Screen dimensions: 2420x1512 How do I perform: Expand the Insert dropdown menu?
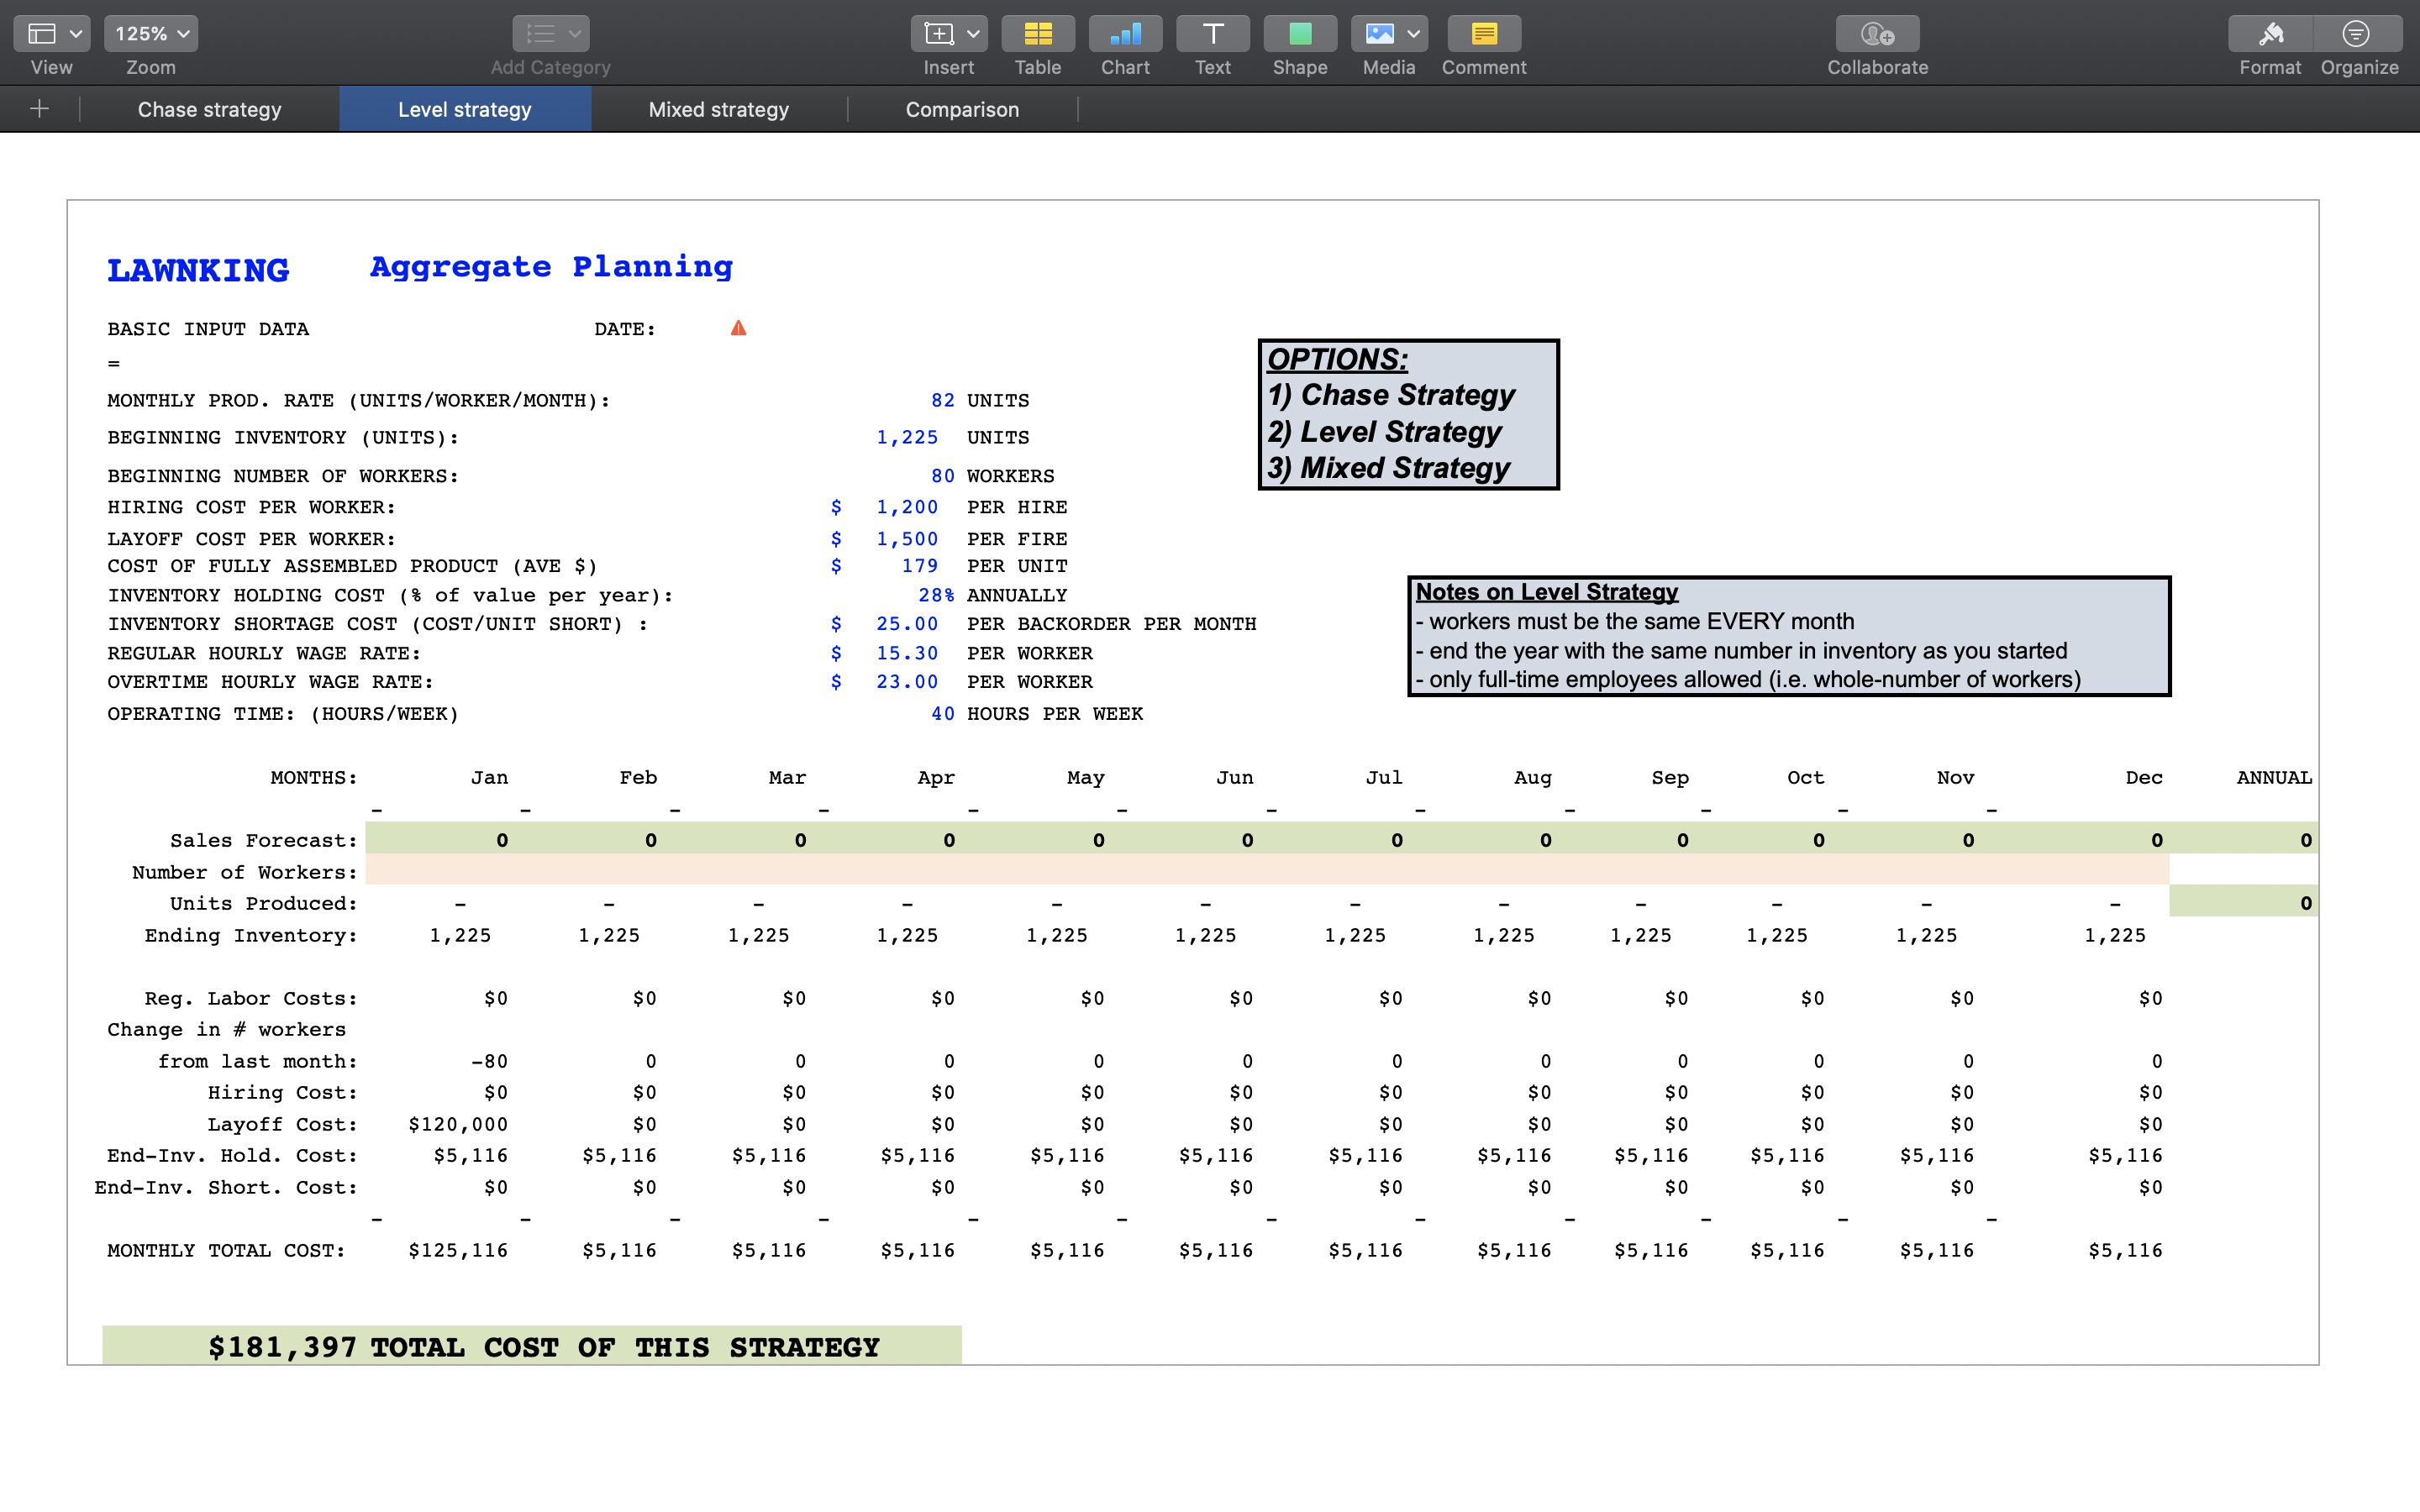948,34
